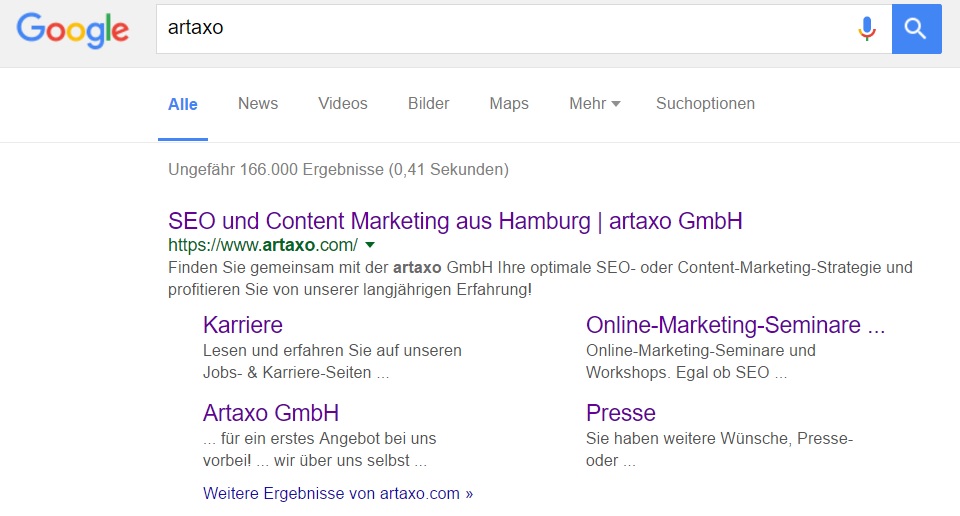Image resolution: width=960 pixels, height=516 pixels.
Task: Open the Karriere sitelink
Action: (243, 325)
